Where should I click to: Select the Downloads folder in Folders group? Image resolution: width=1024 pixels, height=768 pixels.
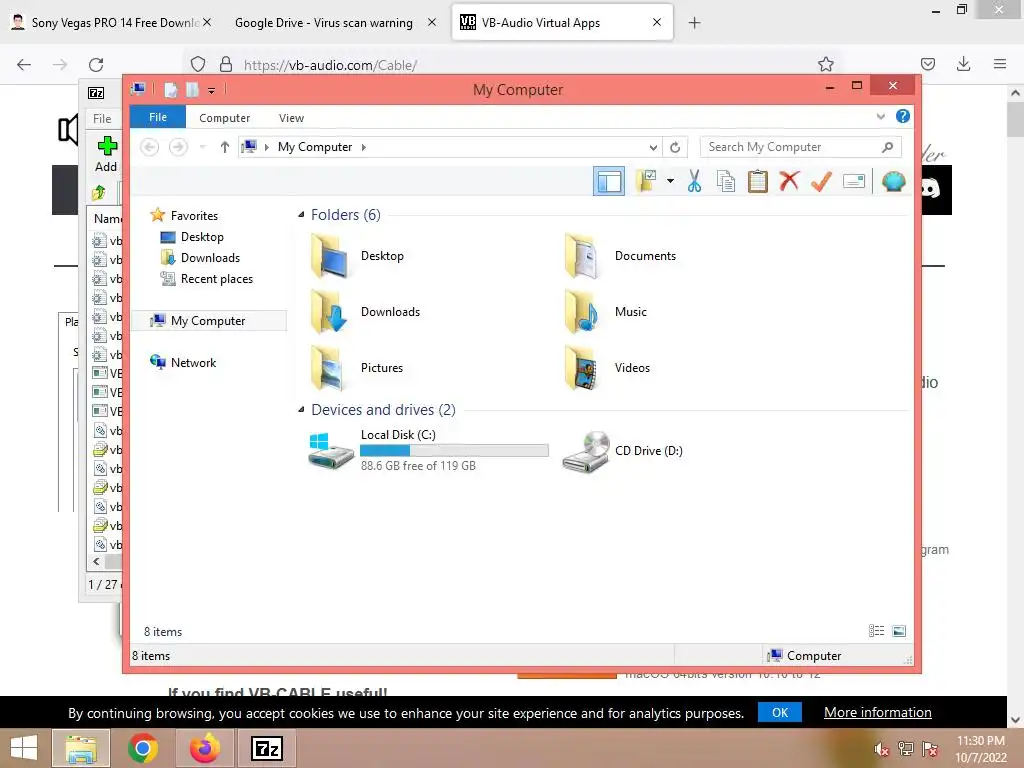click(366, 312)
